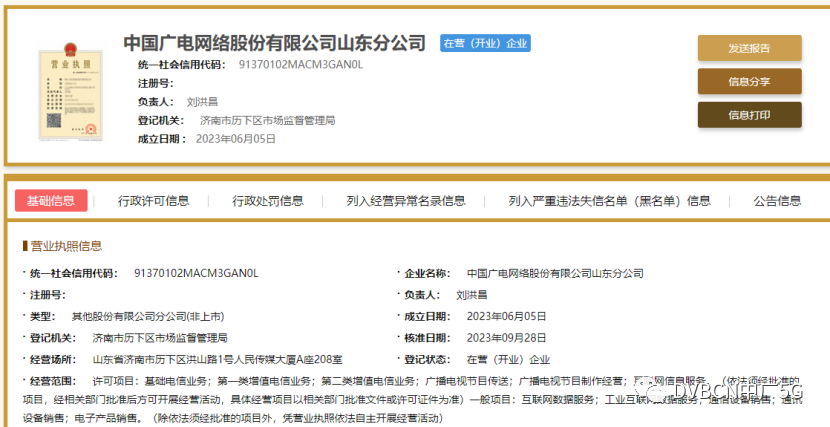Click the 经营范围 label
Image resolution: width=830 pixels, height=427 pixels.
(x=53, y=381)
